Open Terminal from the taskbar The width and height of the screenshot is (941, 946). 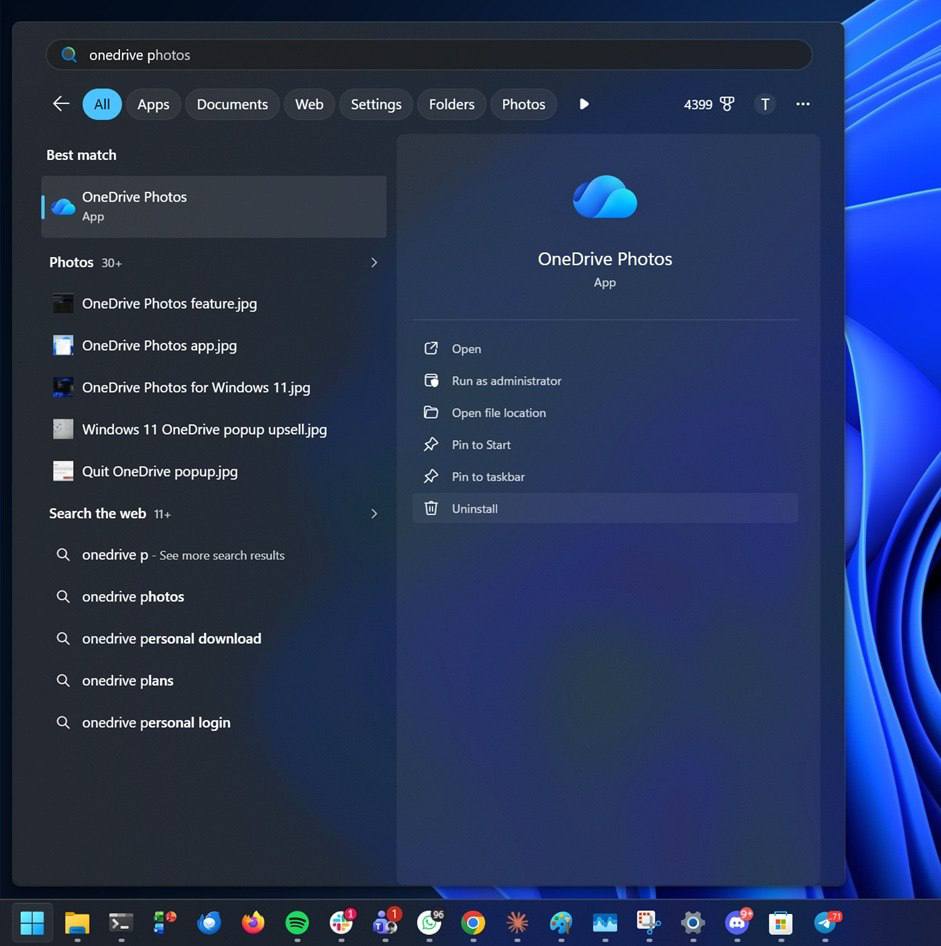pyautogui.click(x=121, y=922)
